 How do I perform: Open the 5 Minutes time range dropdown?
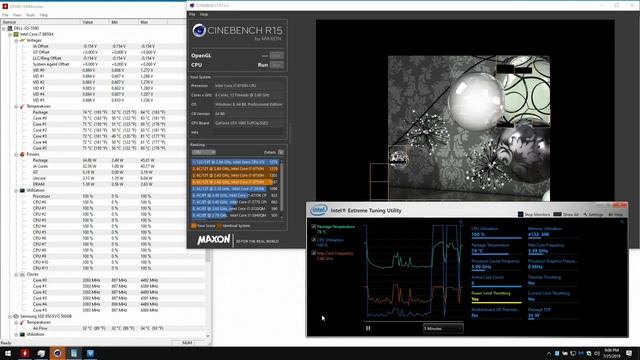tap(443, 328)
